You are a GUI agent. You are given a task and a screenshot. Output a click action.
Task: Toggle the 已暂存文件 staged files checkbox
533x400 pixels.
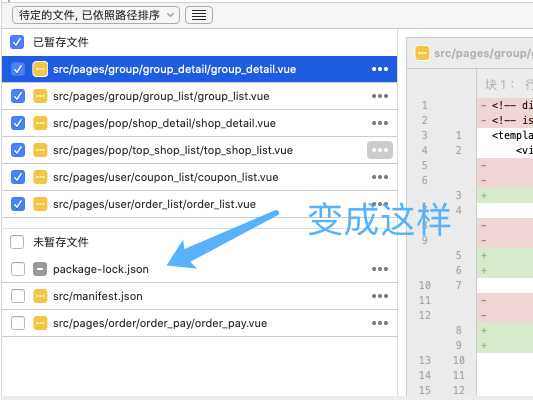tap(17, 42)
